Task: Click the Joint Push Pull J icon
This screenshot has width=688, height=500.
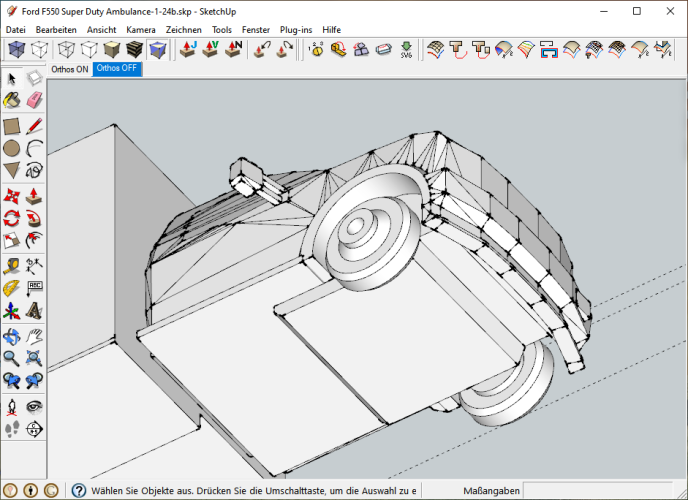Action: click(188, 50)
